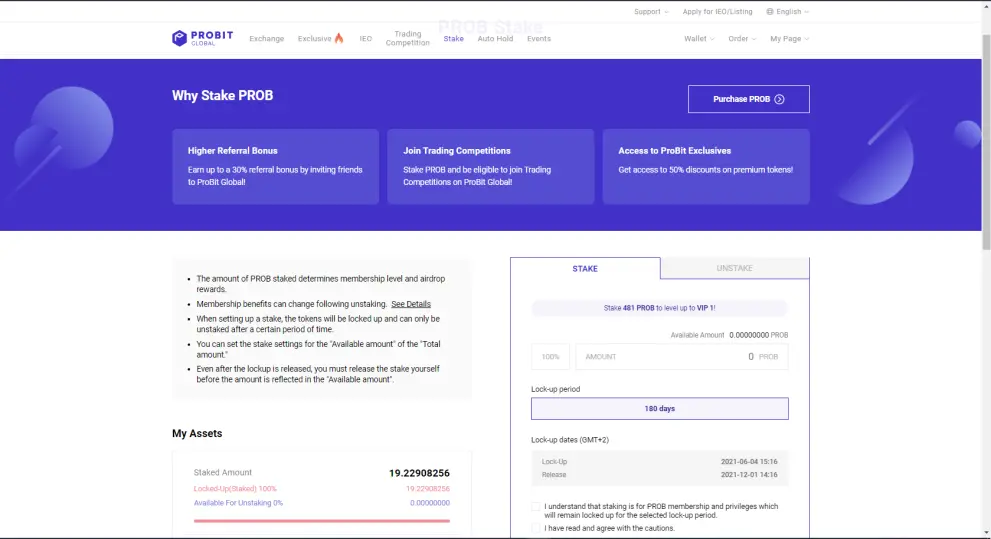Click the release date 2021-12-01 14:16
This screenshot has width=991, height=539.
(x=749, y=475)
